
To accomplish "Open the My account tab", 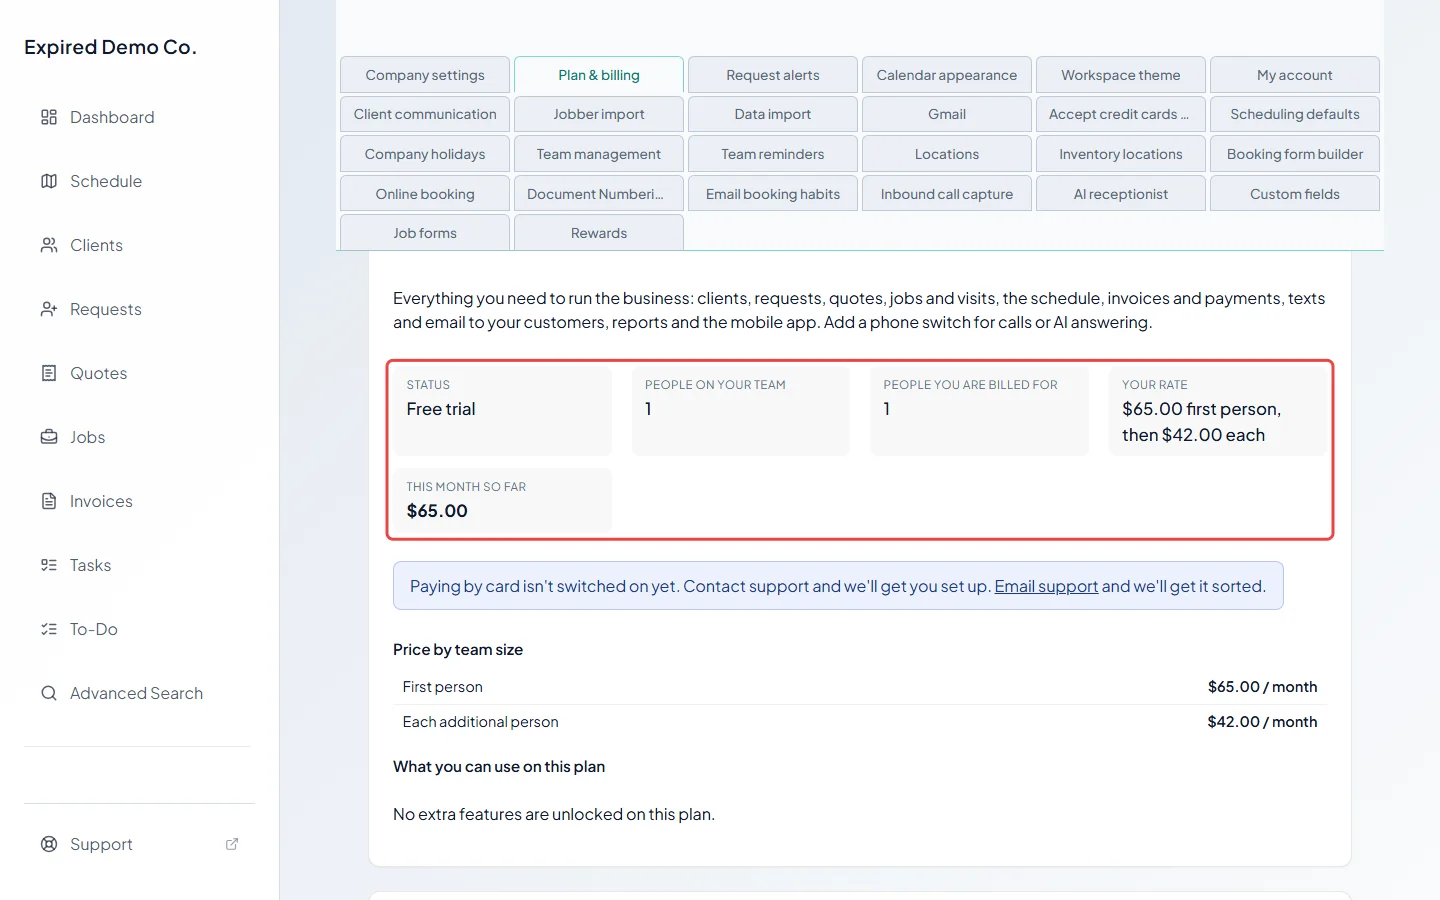I will point(1295,75).
